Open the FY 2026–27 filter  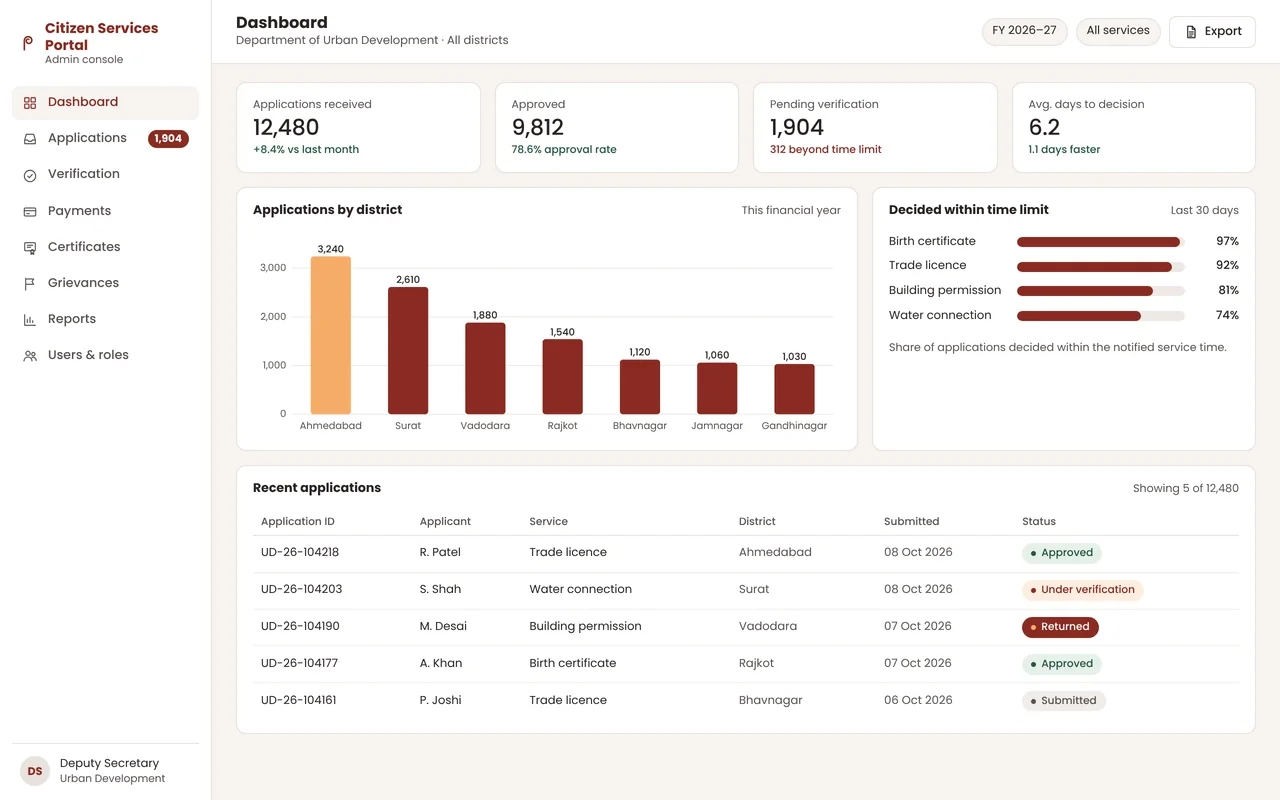(x=1024, y=31)
